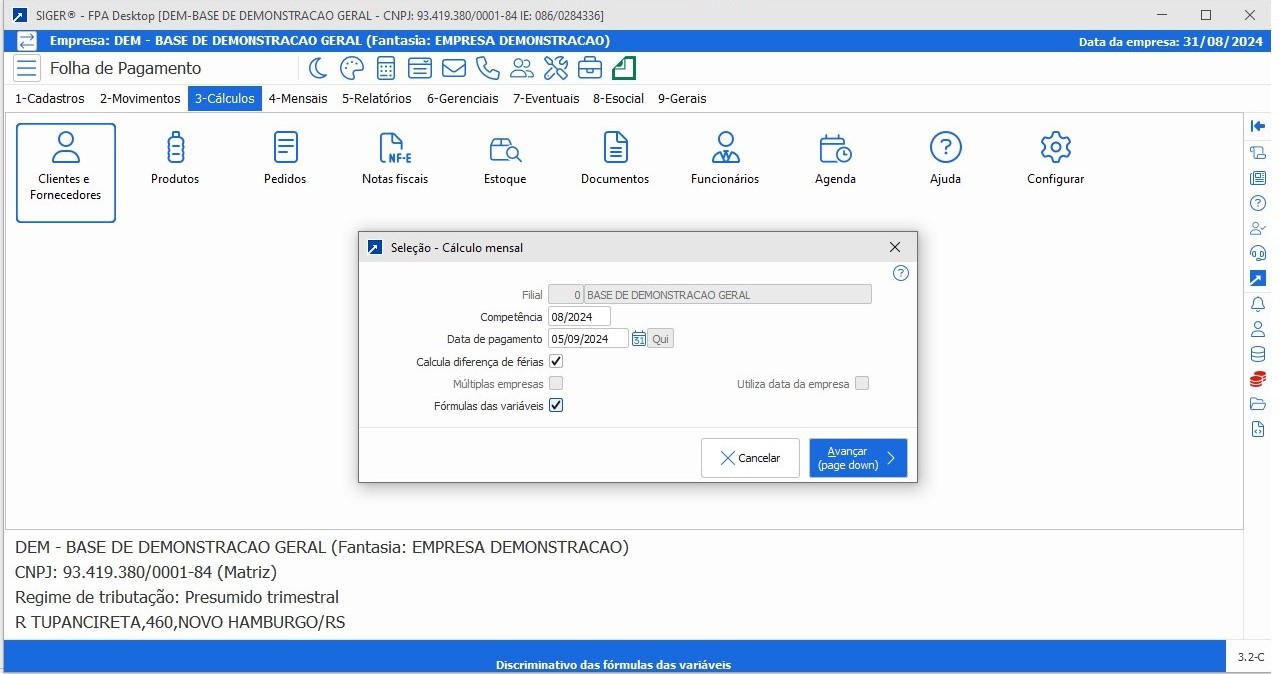Uncheck Calcula diferença de férias
This screenshot has width=1282, height=674.
click(557, 361)
